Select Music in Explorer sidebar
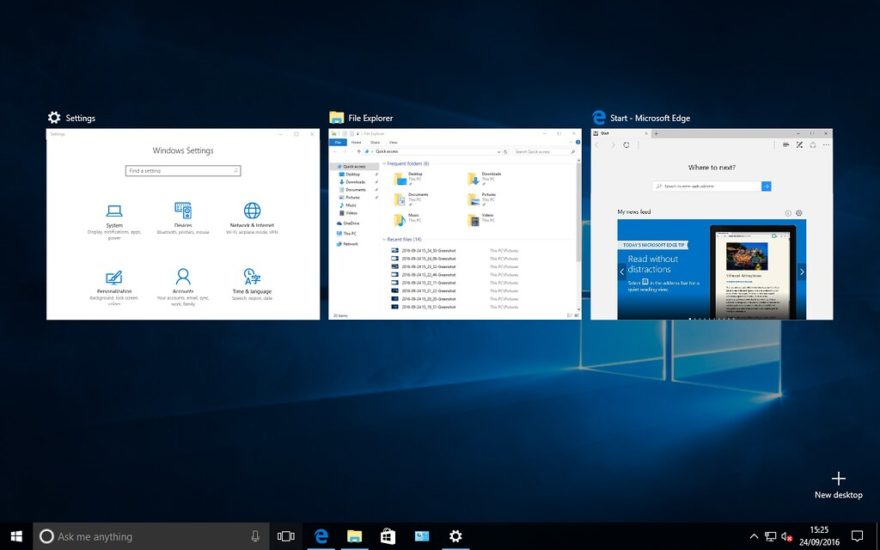The image size is (880, 550). tap(351, 205)
